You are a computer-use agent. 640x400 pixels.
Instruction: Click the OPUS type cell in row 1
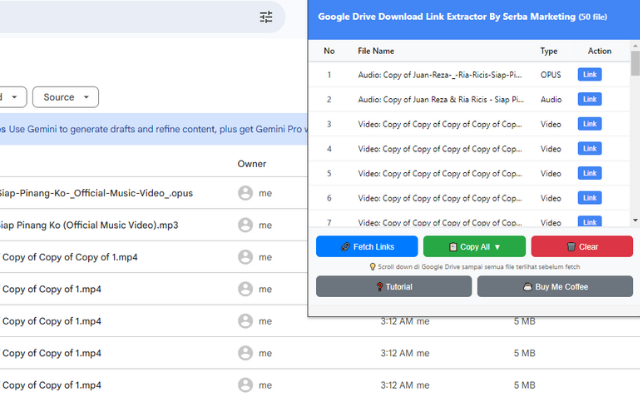tap(551, 75)
